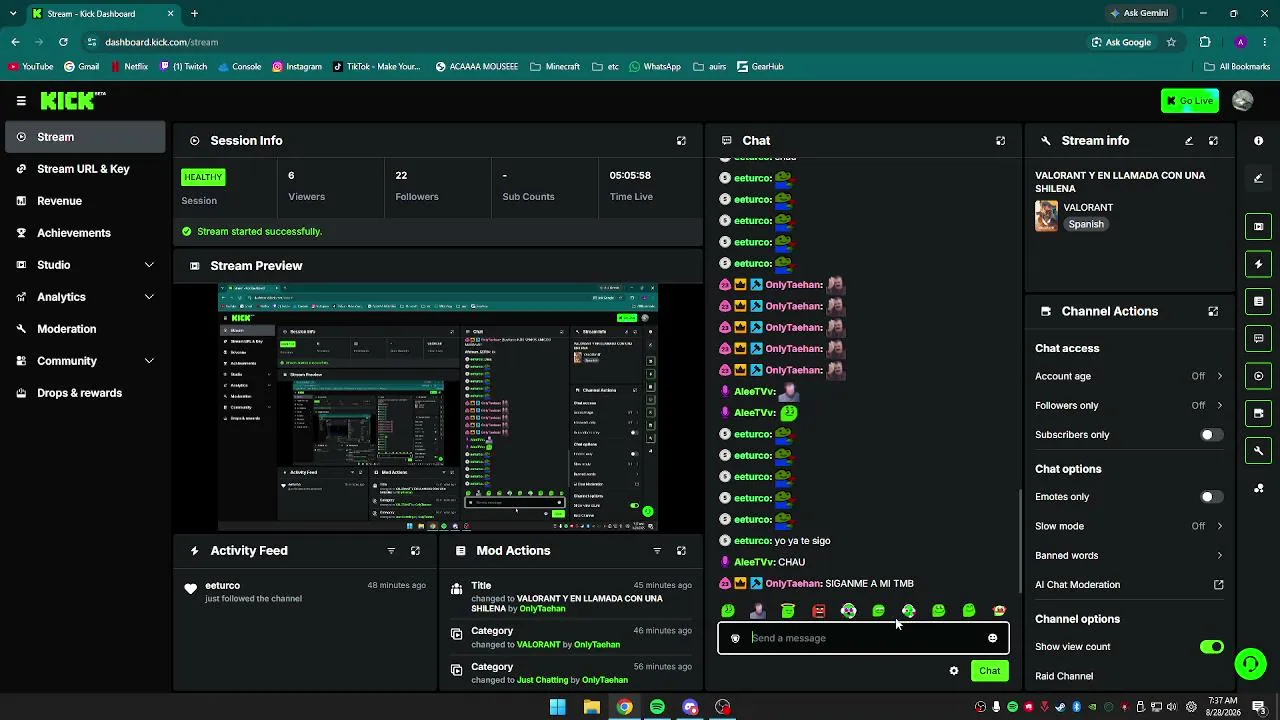1280x720 pixels.
Task: Open Chrome extensions puzzle icon
Action: coord(1205,42)
